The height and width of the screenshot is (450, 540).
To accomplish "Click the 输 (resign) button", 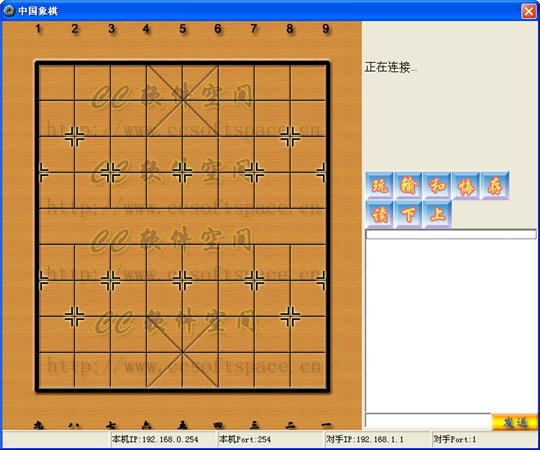I will [x=408, y=186].
